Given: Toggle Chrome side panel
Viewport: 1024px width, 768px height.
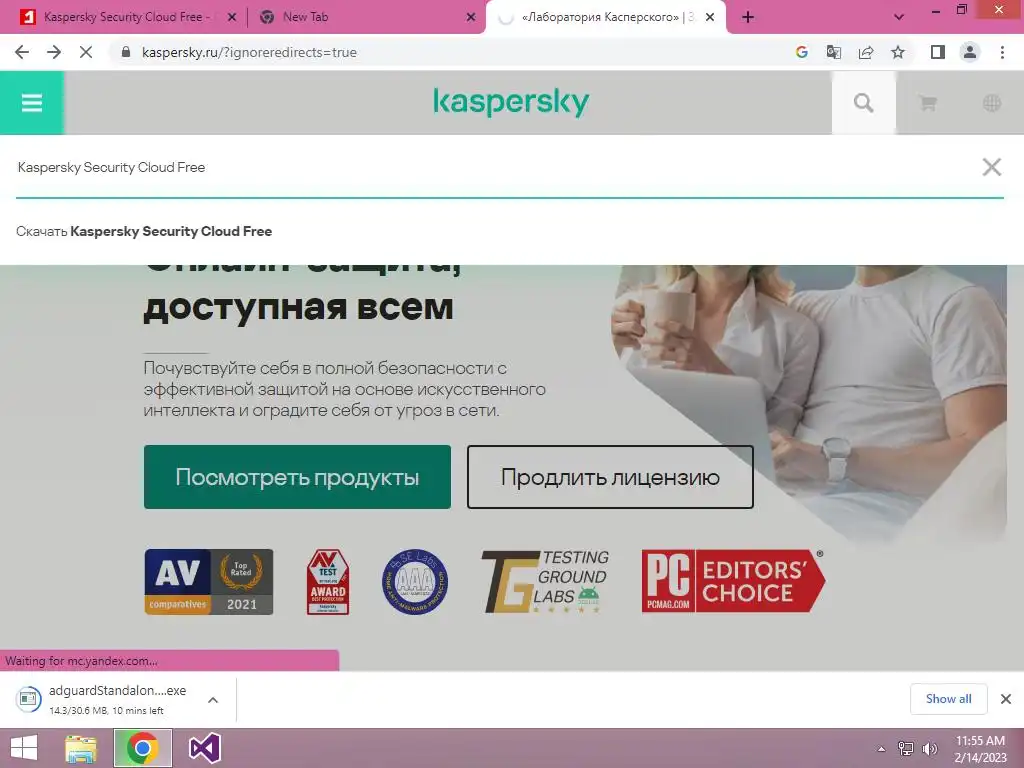Looking at the screenshot, I should (938, 52).
